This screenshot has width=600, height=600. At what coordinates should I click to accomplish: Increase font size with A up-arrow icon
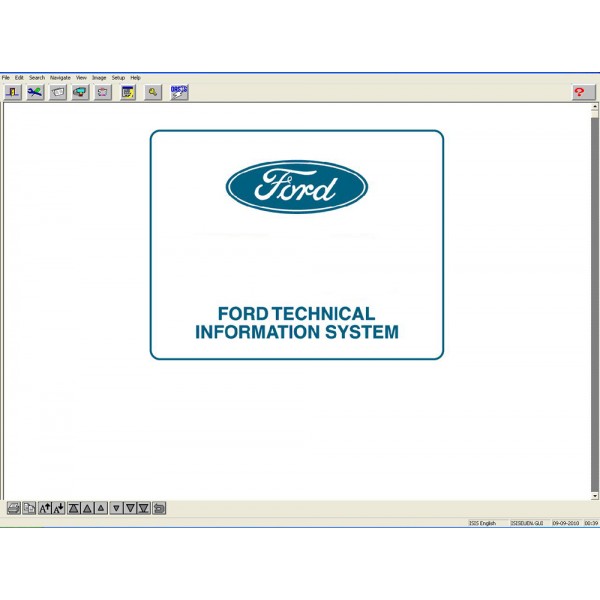point(45,508)
